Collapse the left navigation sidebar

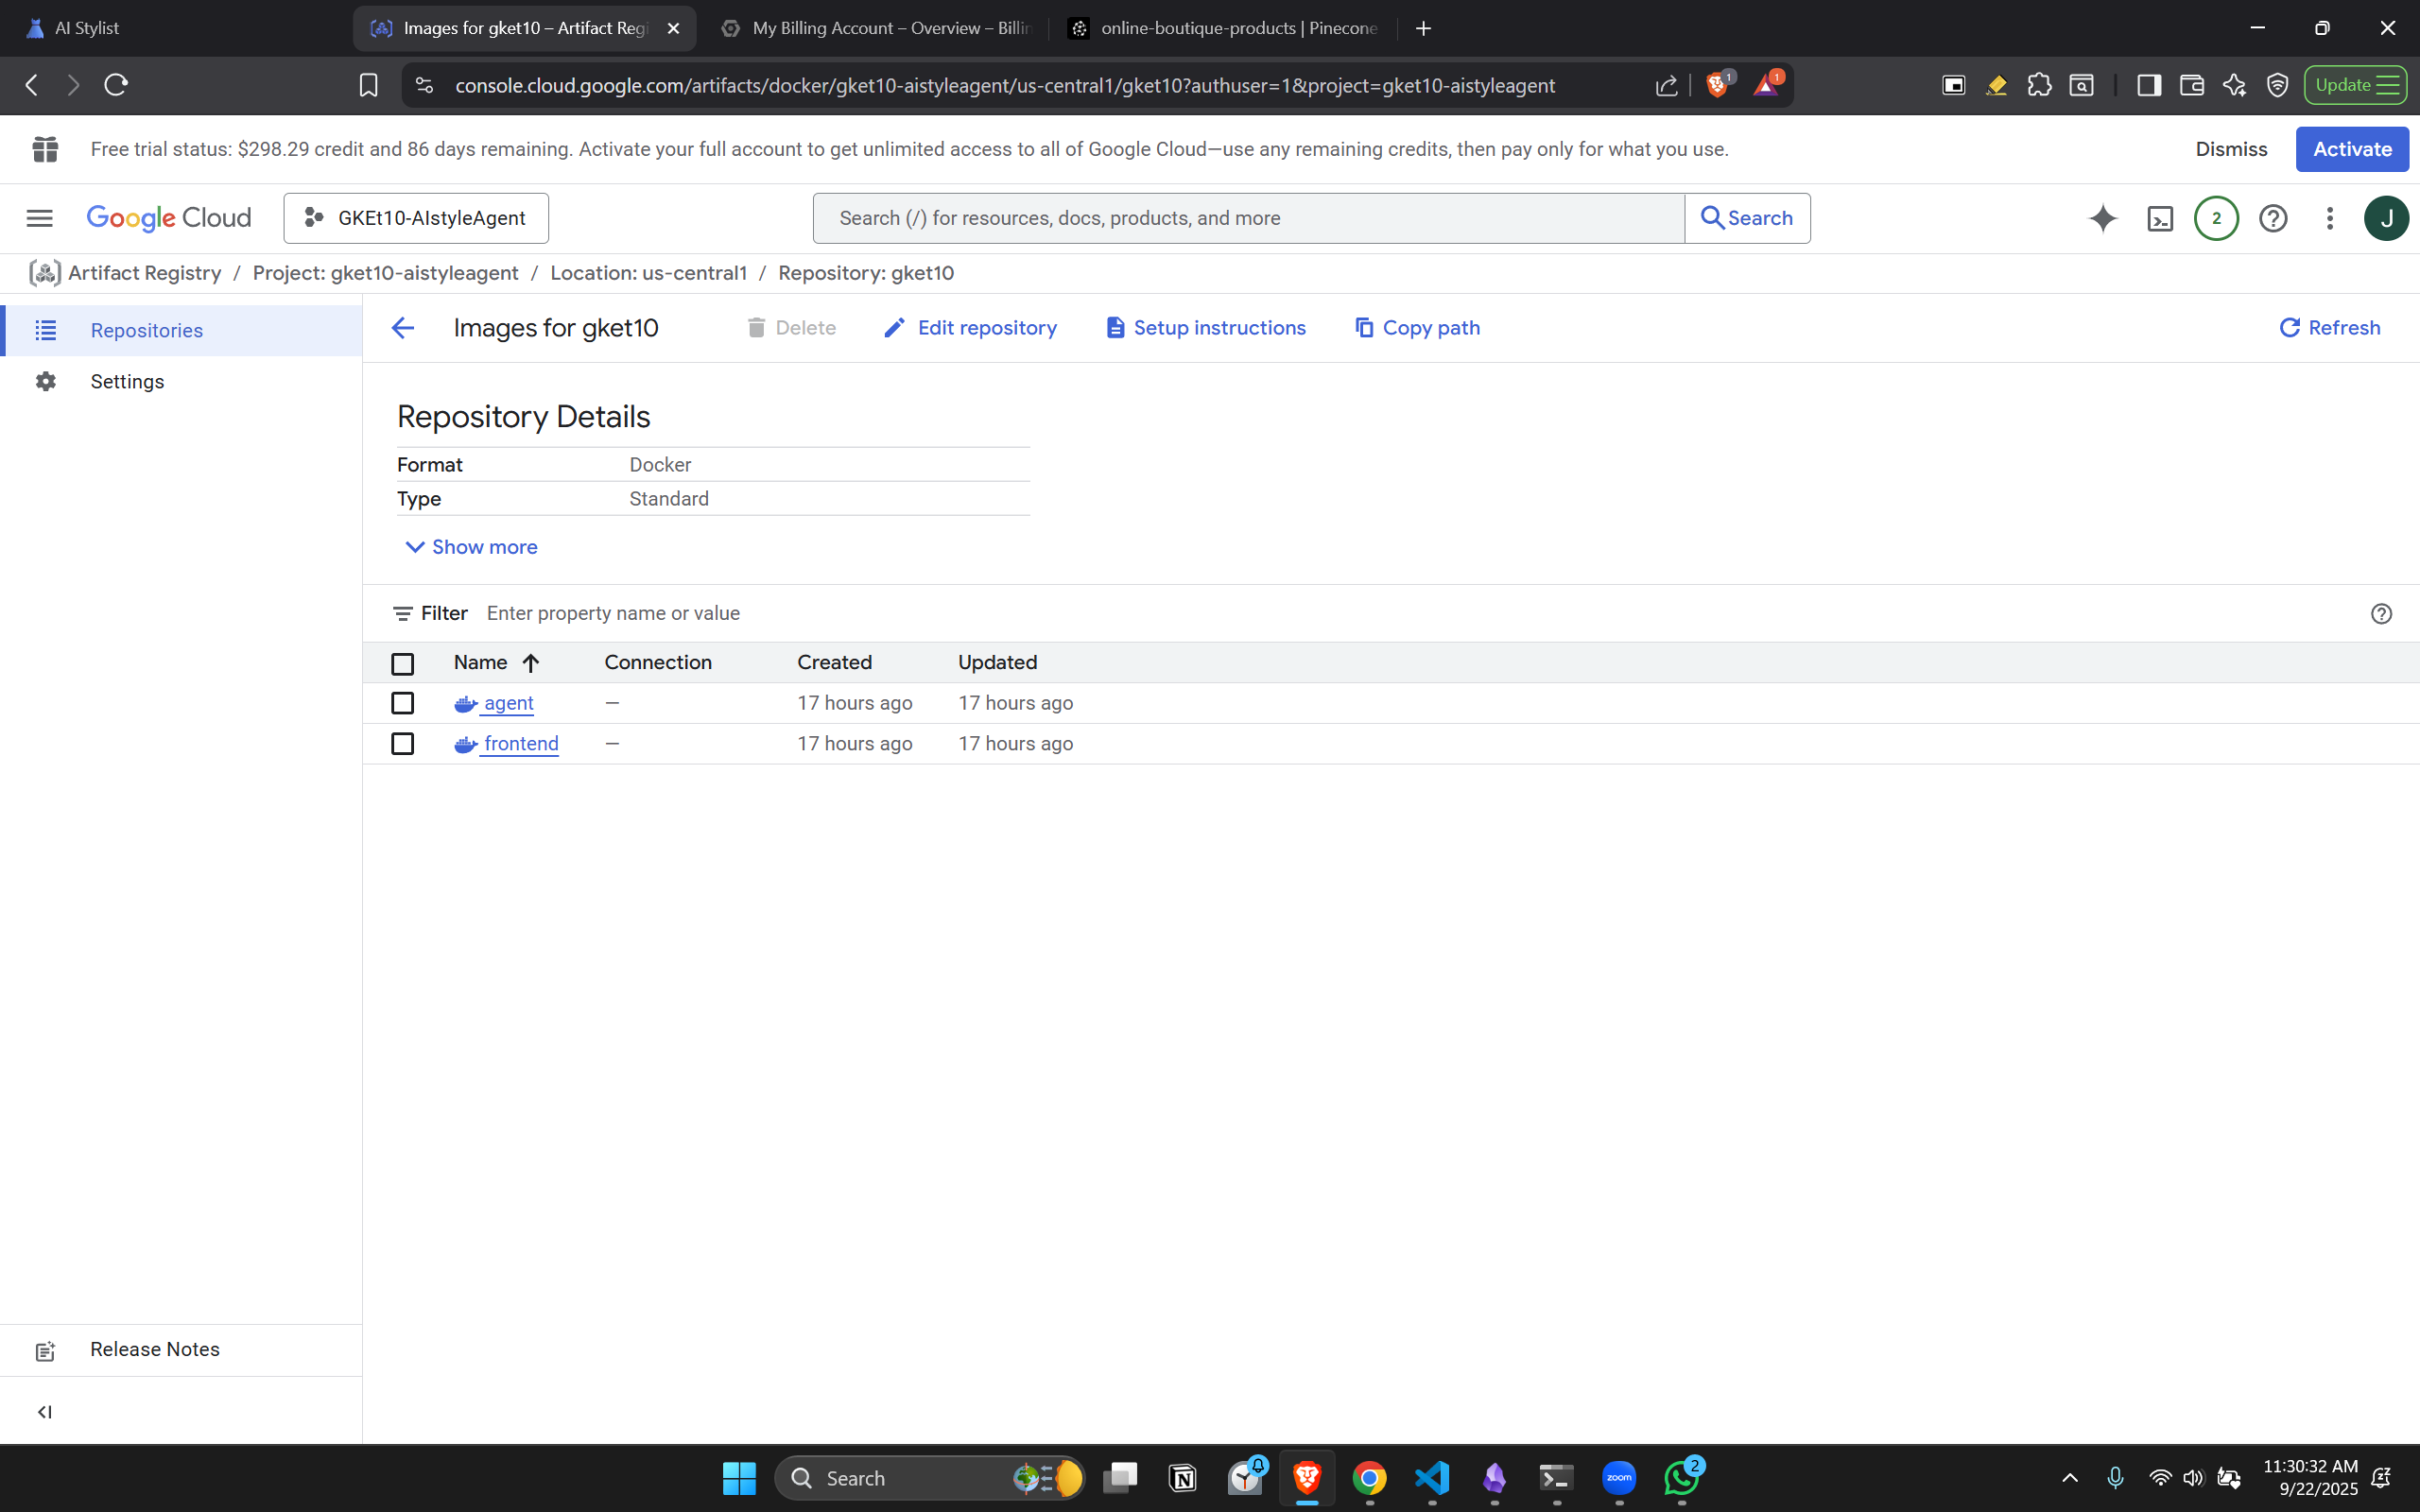(44, 1411)
